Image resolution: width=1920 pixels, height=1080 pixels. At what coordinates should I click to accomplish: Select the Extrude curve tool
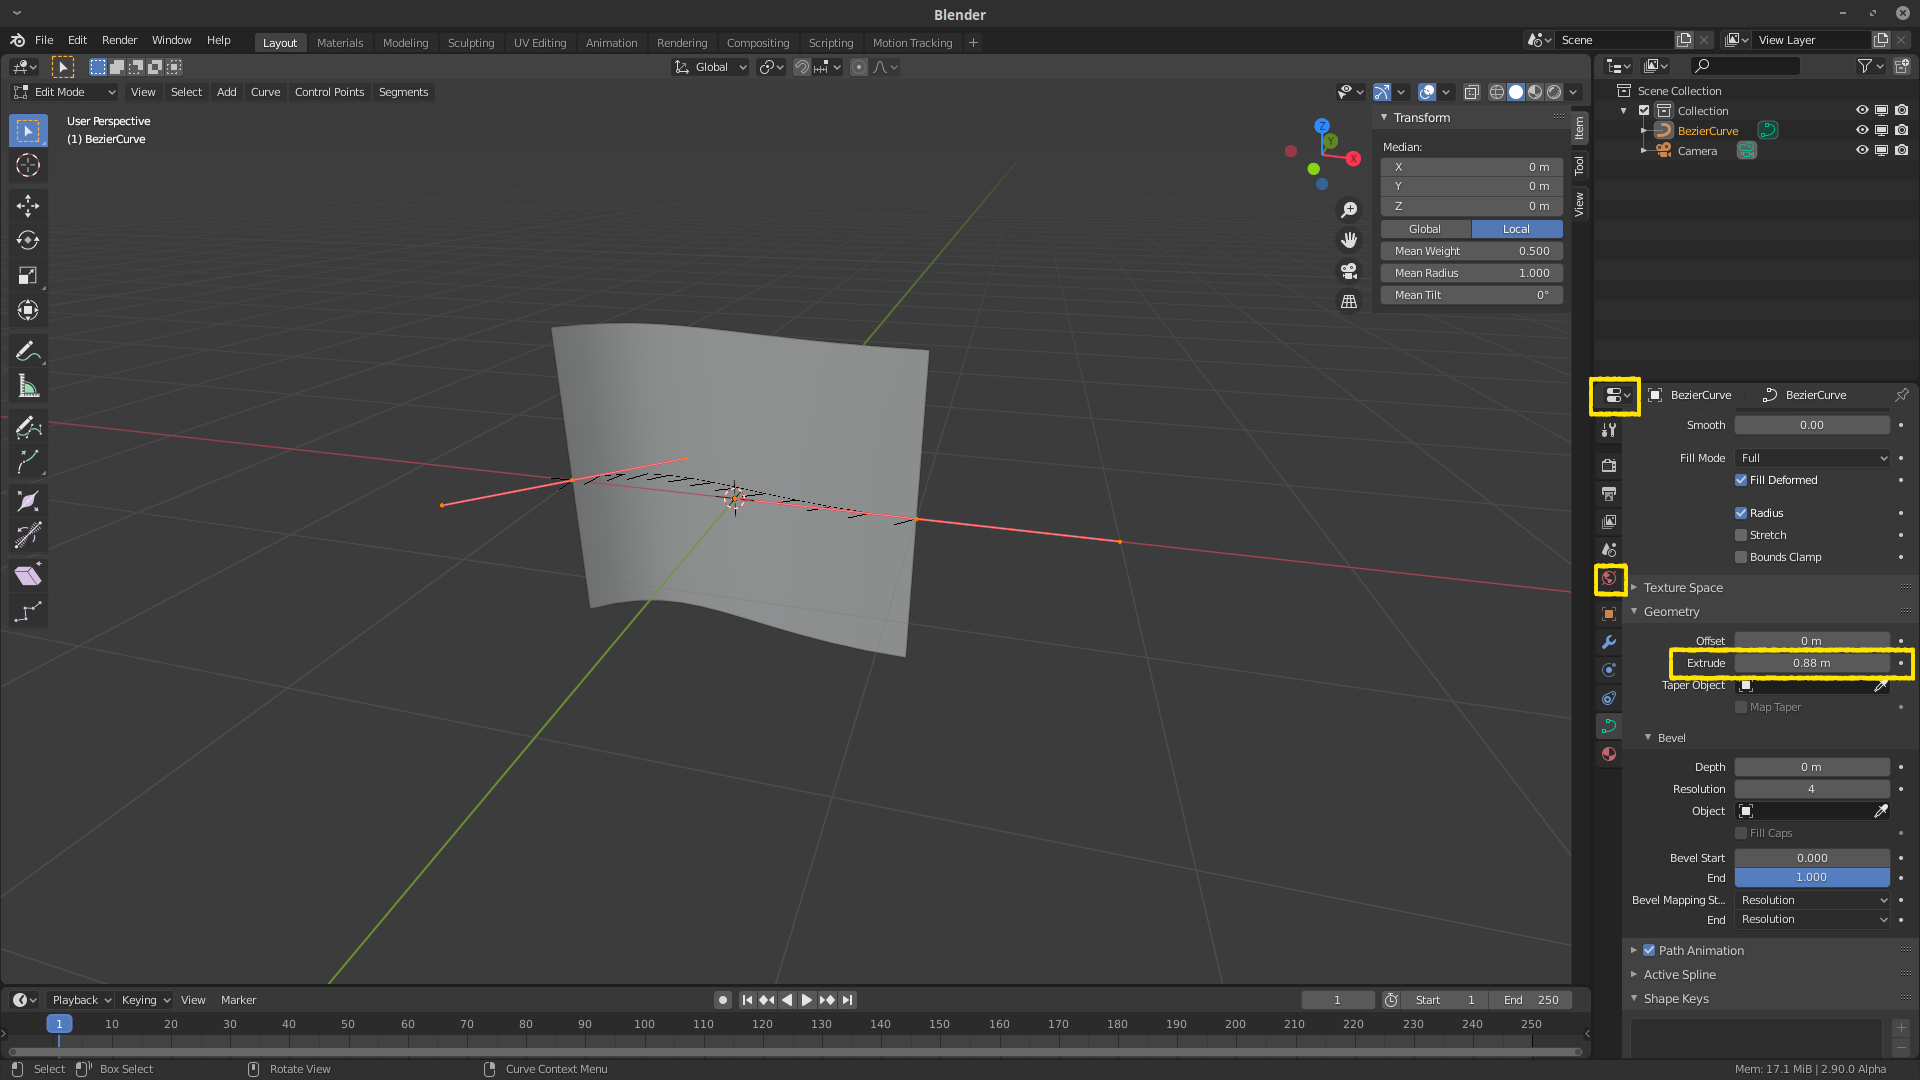[28, 461]
